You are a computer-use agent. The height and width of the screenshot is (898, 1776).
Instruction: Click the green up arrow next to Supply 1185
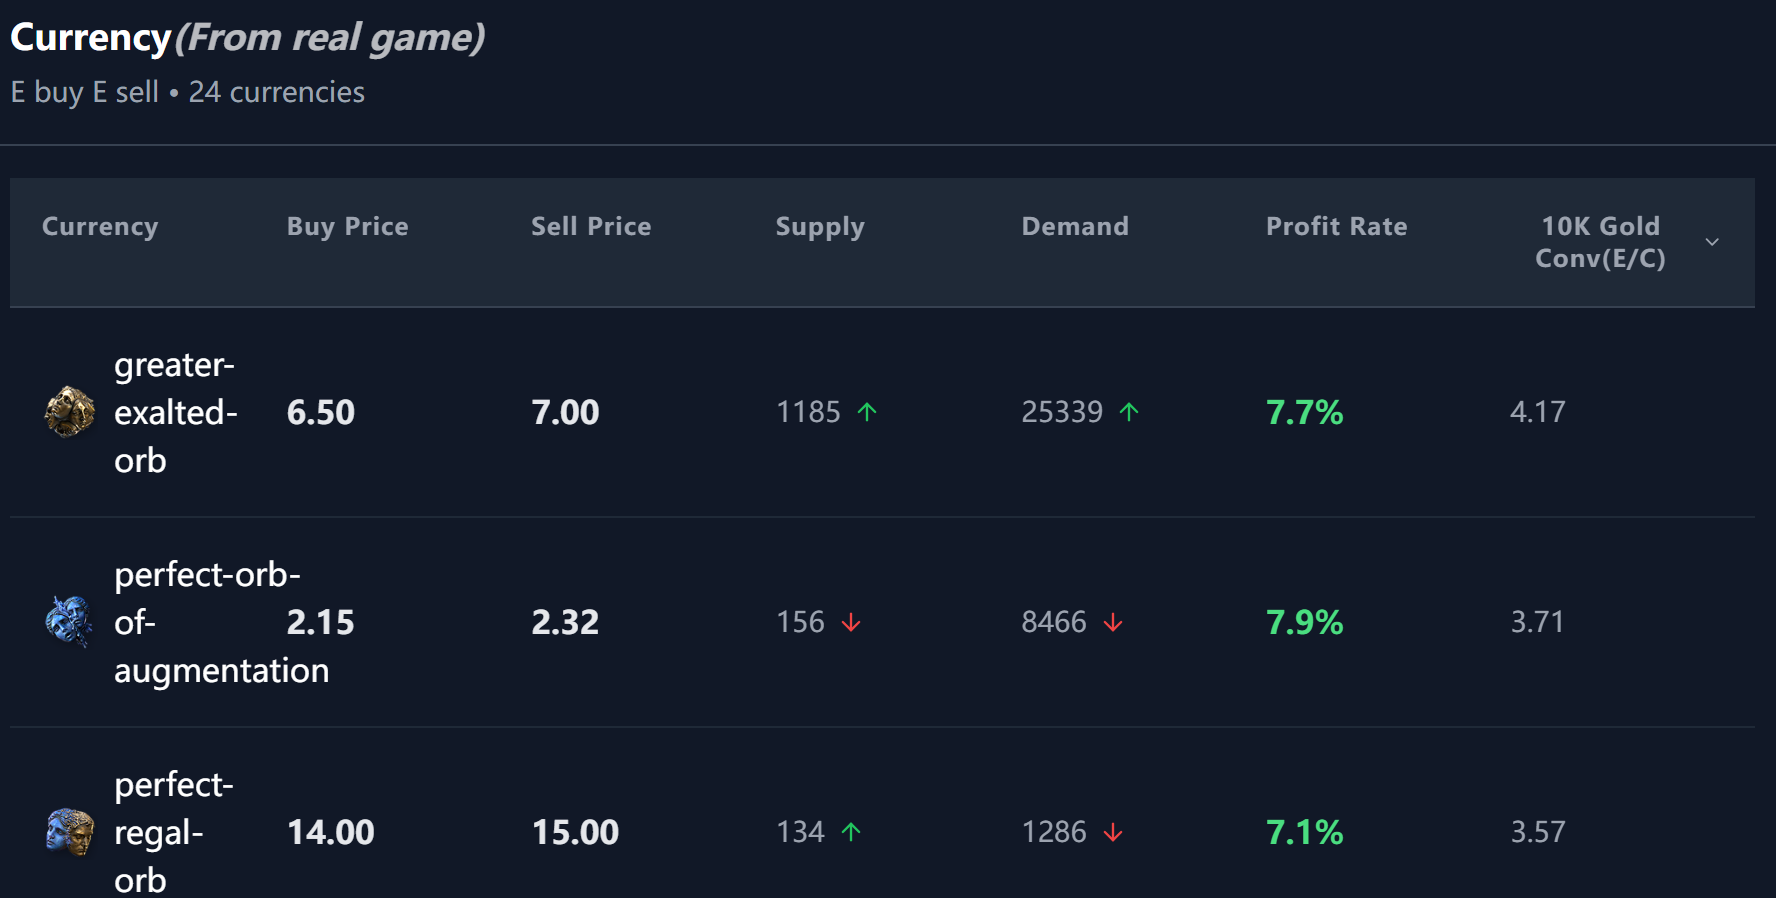click(x=866, y=412)
